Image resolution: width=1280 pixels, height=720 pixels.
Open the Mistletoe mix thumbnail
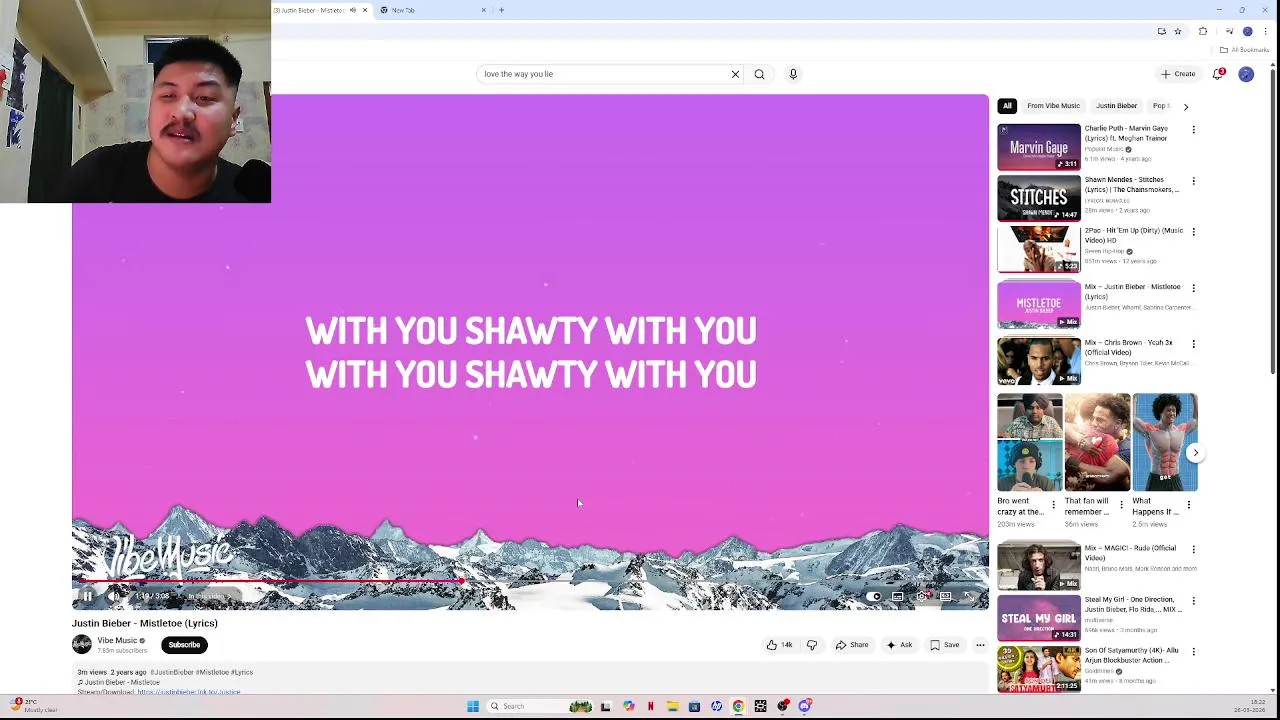(x=1039, y=305)
